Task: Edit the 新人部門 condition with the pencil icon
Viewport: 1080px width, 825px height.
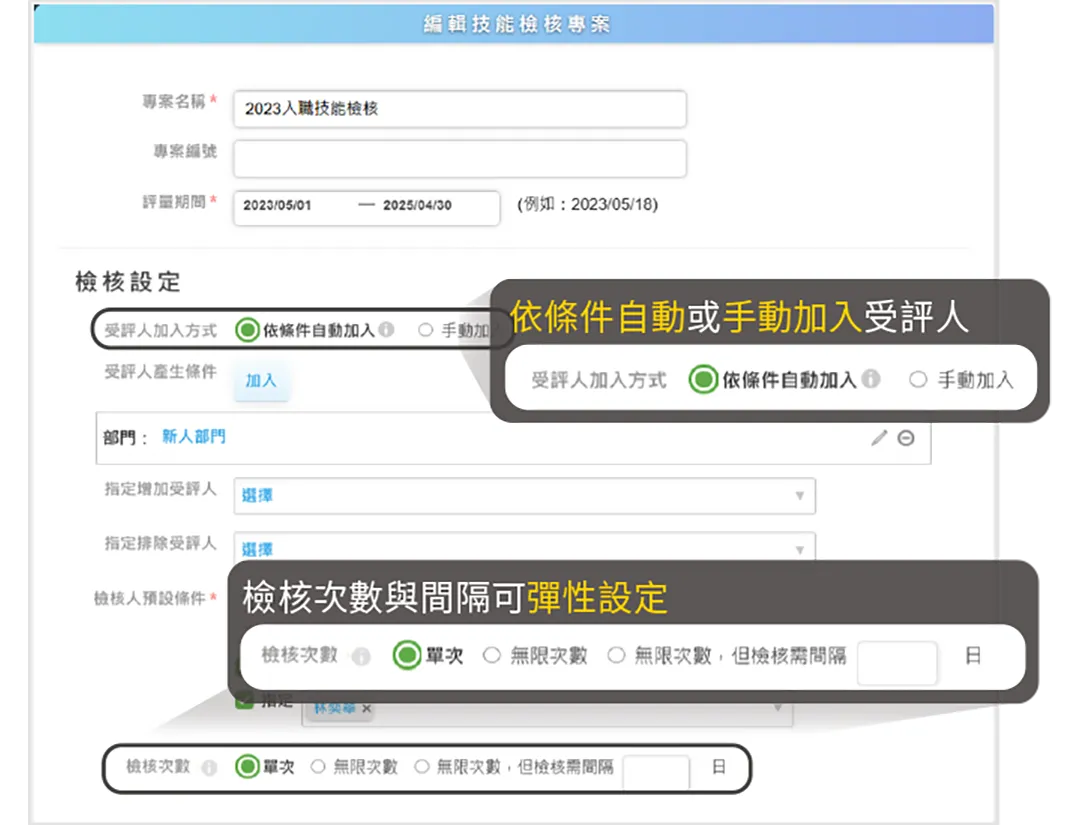Action: (x=878, y=437)
